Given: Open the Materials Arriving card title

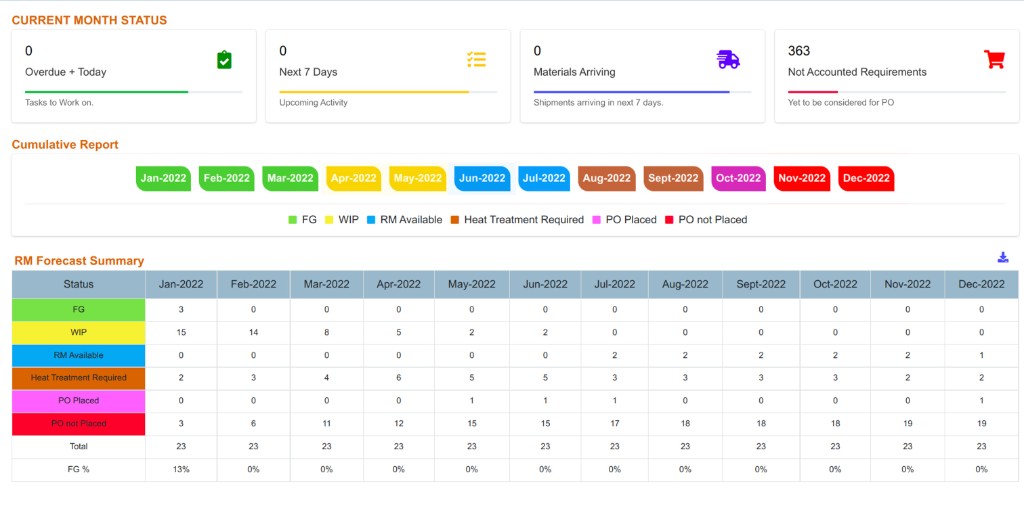Looking at the screenshot, I should [x=574, y=72].
